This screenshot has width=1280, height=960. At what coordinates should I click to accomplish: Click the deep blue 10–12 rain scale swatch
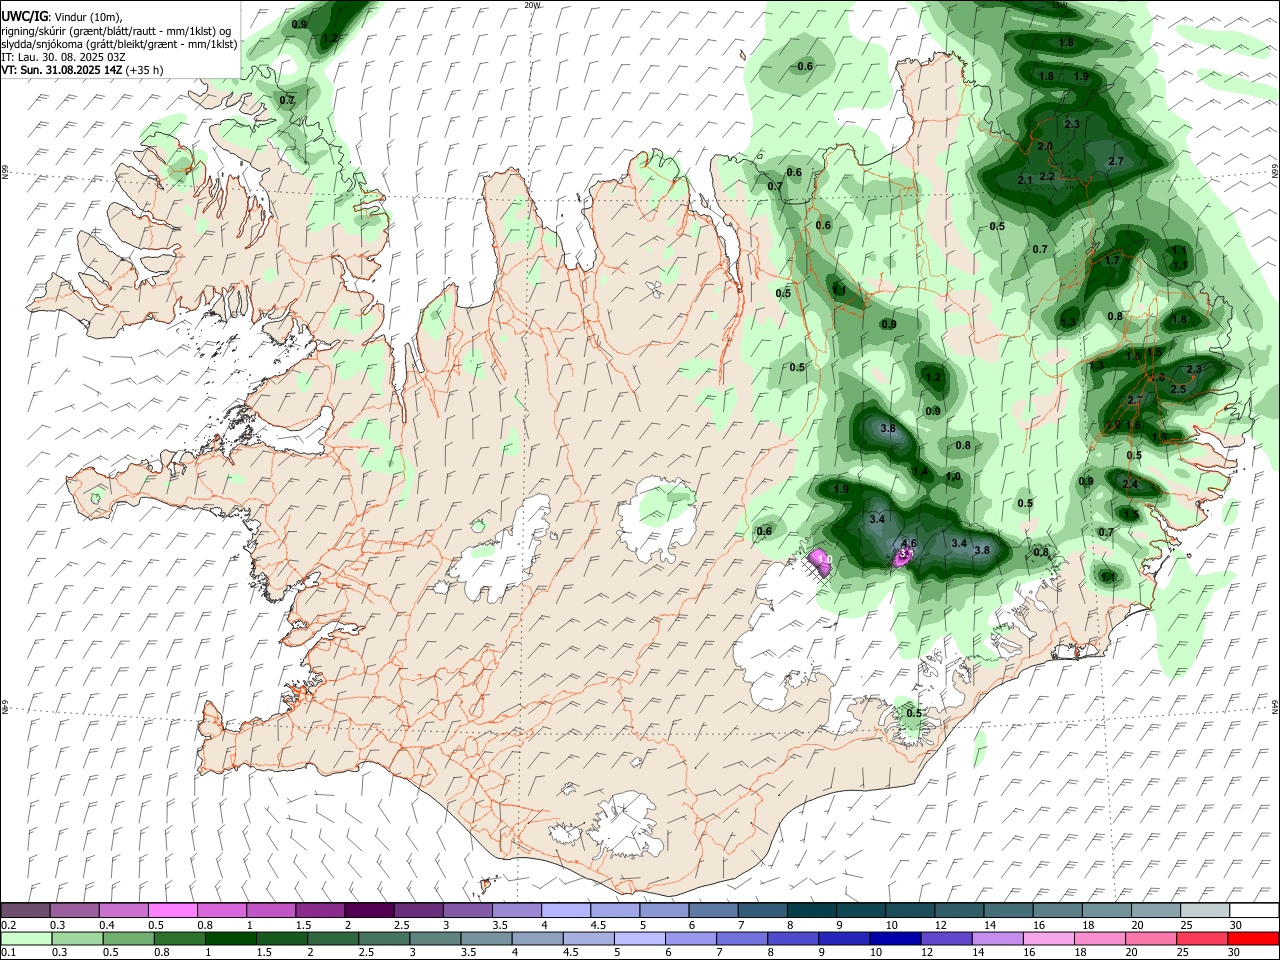pos(895,938)
